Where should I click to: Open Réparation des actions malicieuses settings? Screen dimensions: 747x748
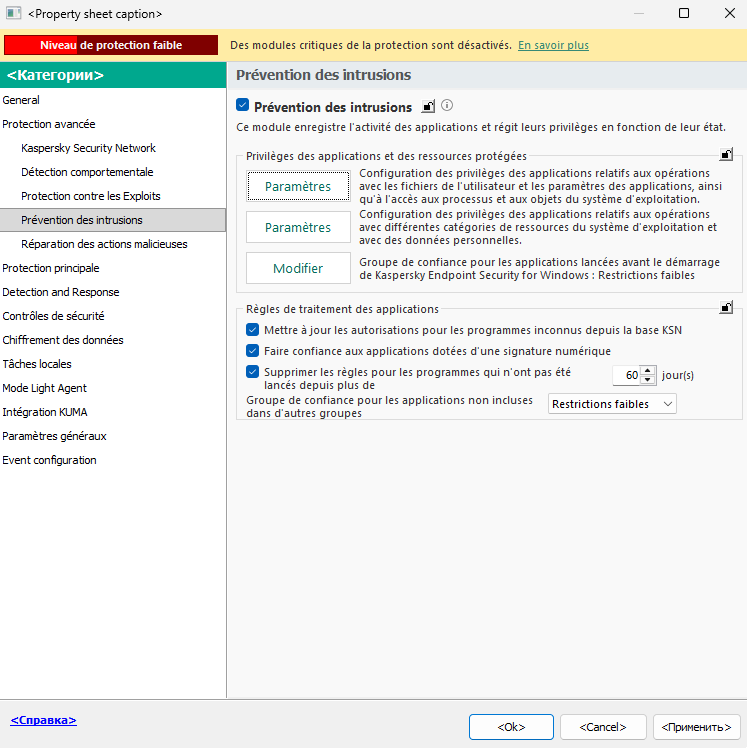click(x=113, y=244)
